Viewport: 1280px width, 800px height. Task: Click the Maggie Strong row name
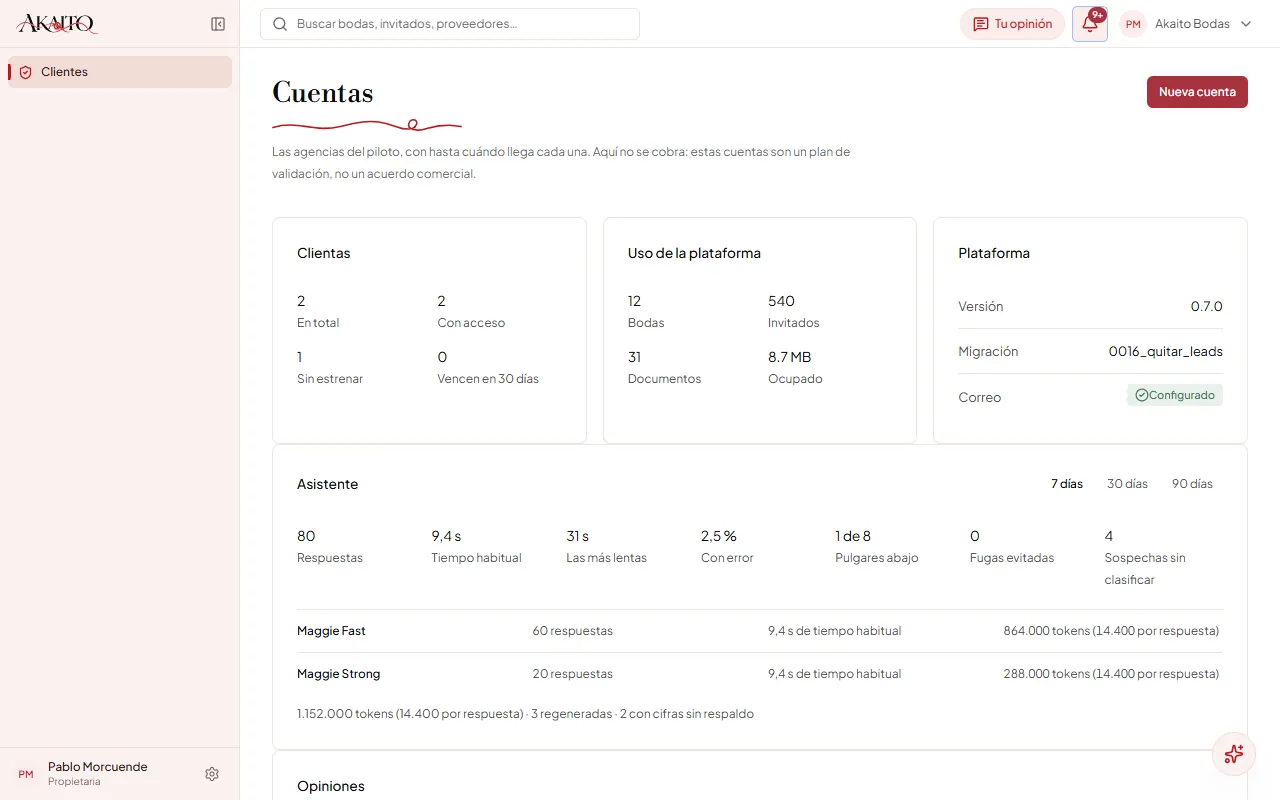pos(338,674)
